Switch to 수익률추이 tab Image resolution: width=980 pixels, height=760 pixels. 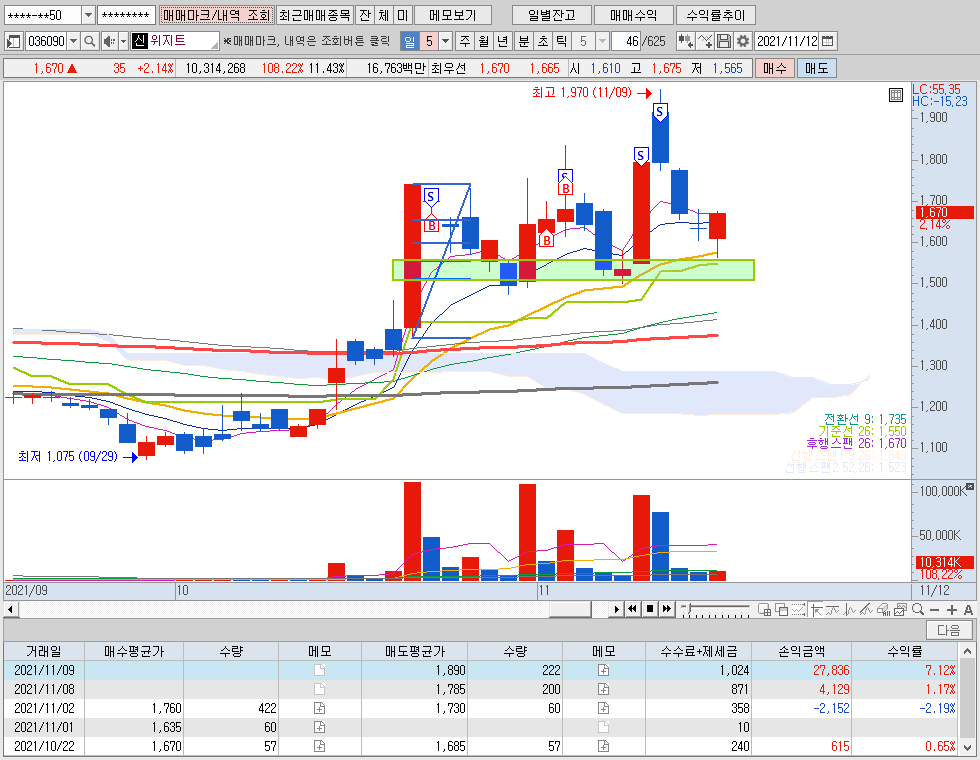(x=716, y=15)
